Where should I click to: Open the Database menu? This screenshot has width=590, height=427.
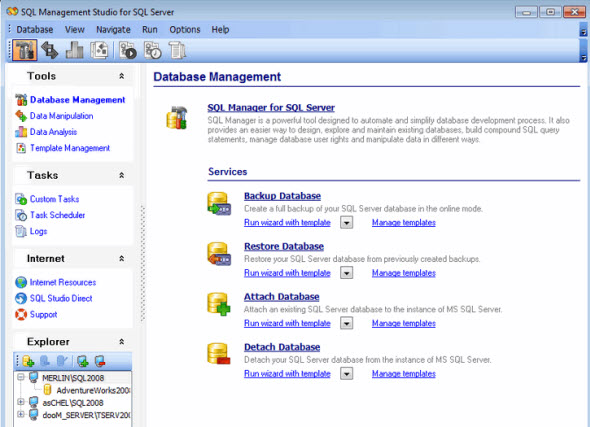click(x=35, y=30)
